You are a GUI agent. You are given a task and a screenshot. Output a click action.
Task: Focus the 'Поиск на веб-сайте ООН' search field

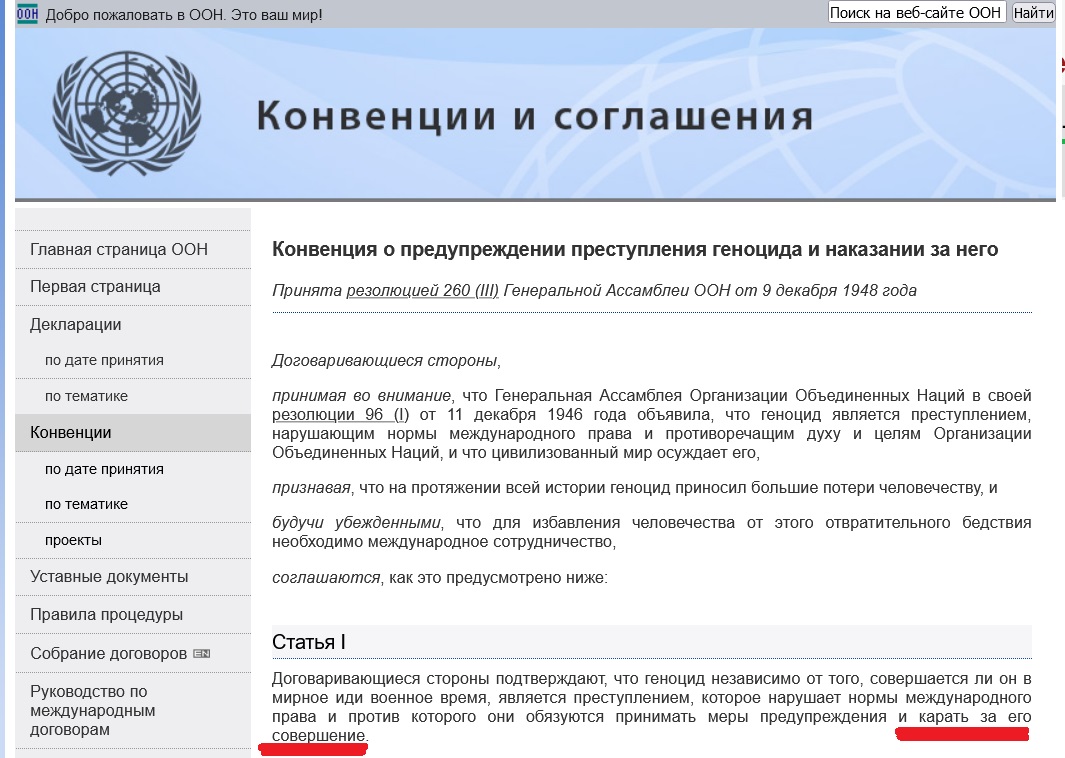click(916, 13)
